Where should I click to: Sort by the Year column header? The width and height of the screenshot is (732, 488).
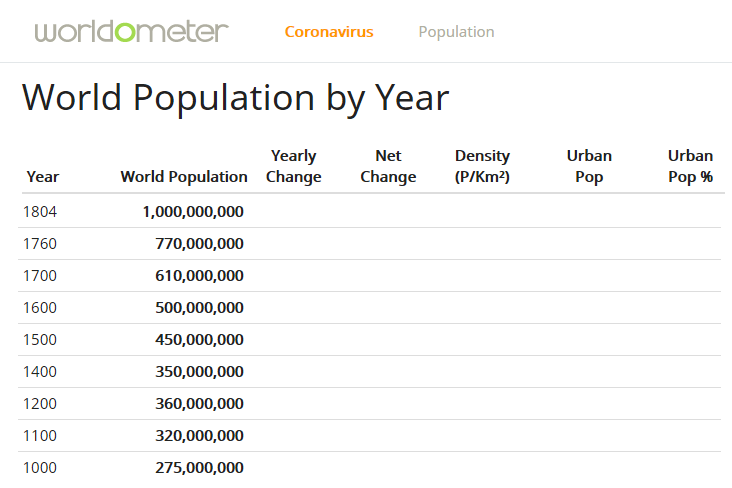(x=43, y=177)
